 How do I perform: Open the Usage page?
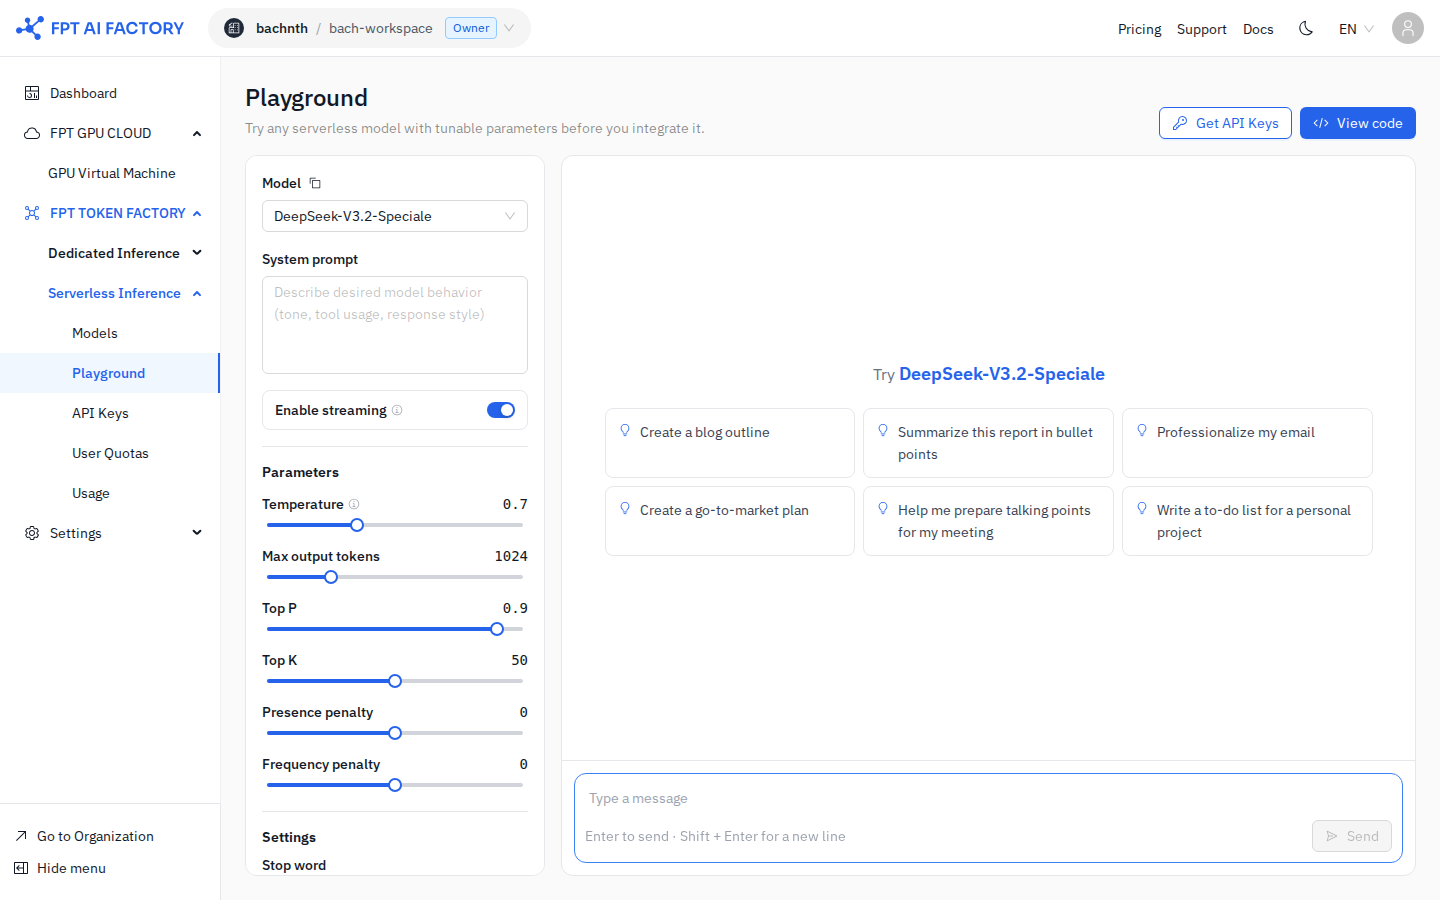click(x=110, y=493)
